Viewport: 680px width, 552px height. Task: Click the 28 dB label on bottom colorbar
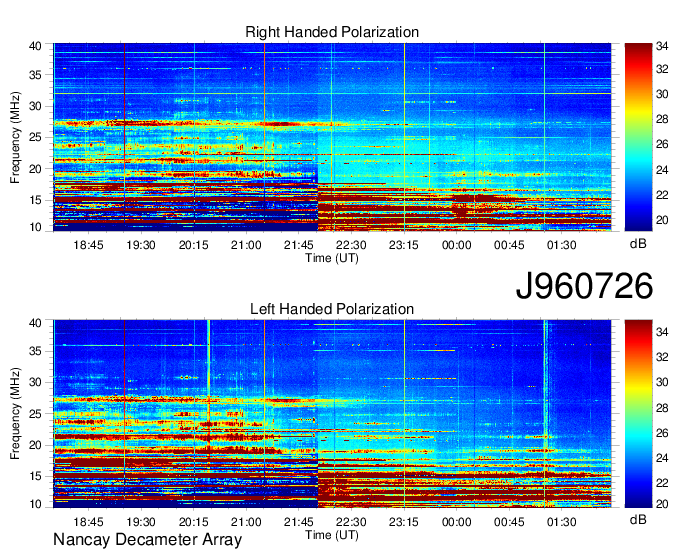[x=662, y=408]
